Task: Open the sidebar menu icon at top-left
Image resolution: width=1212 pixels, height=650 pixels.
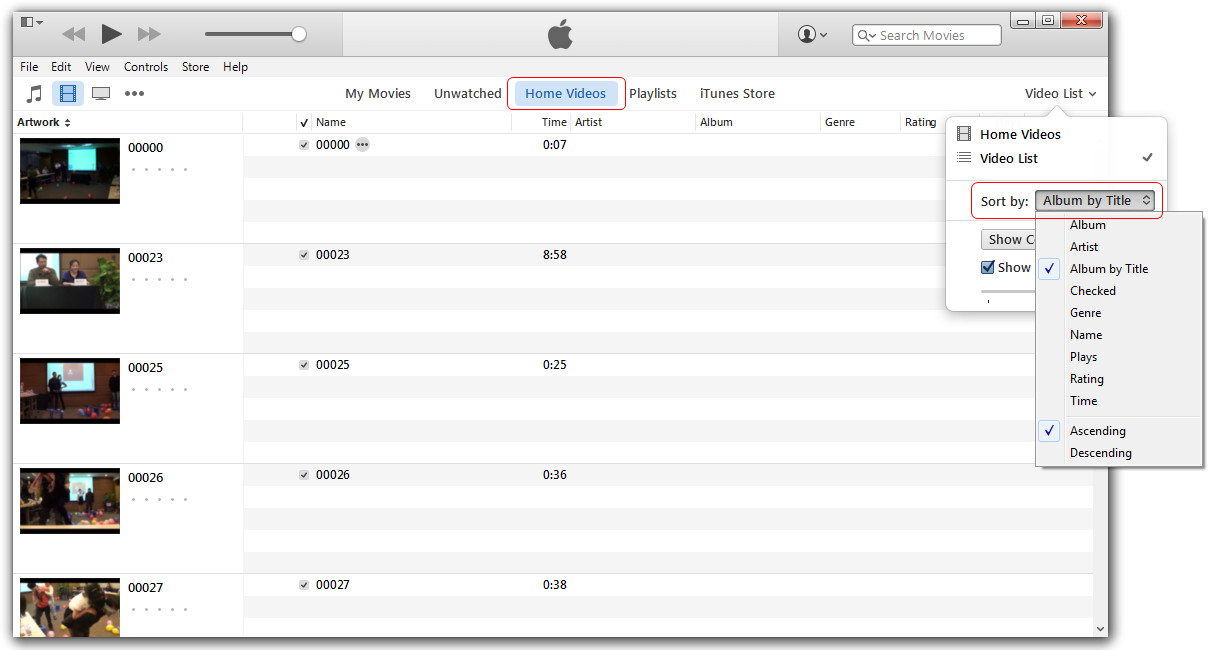Action: coord(31,22)
